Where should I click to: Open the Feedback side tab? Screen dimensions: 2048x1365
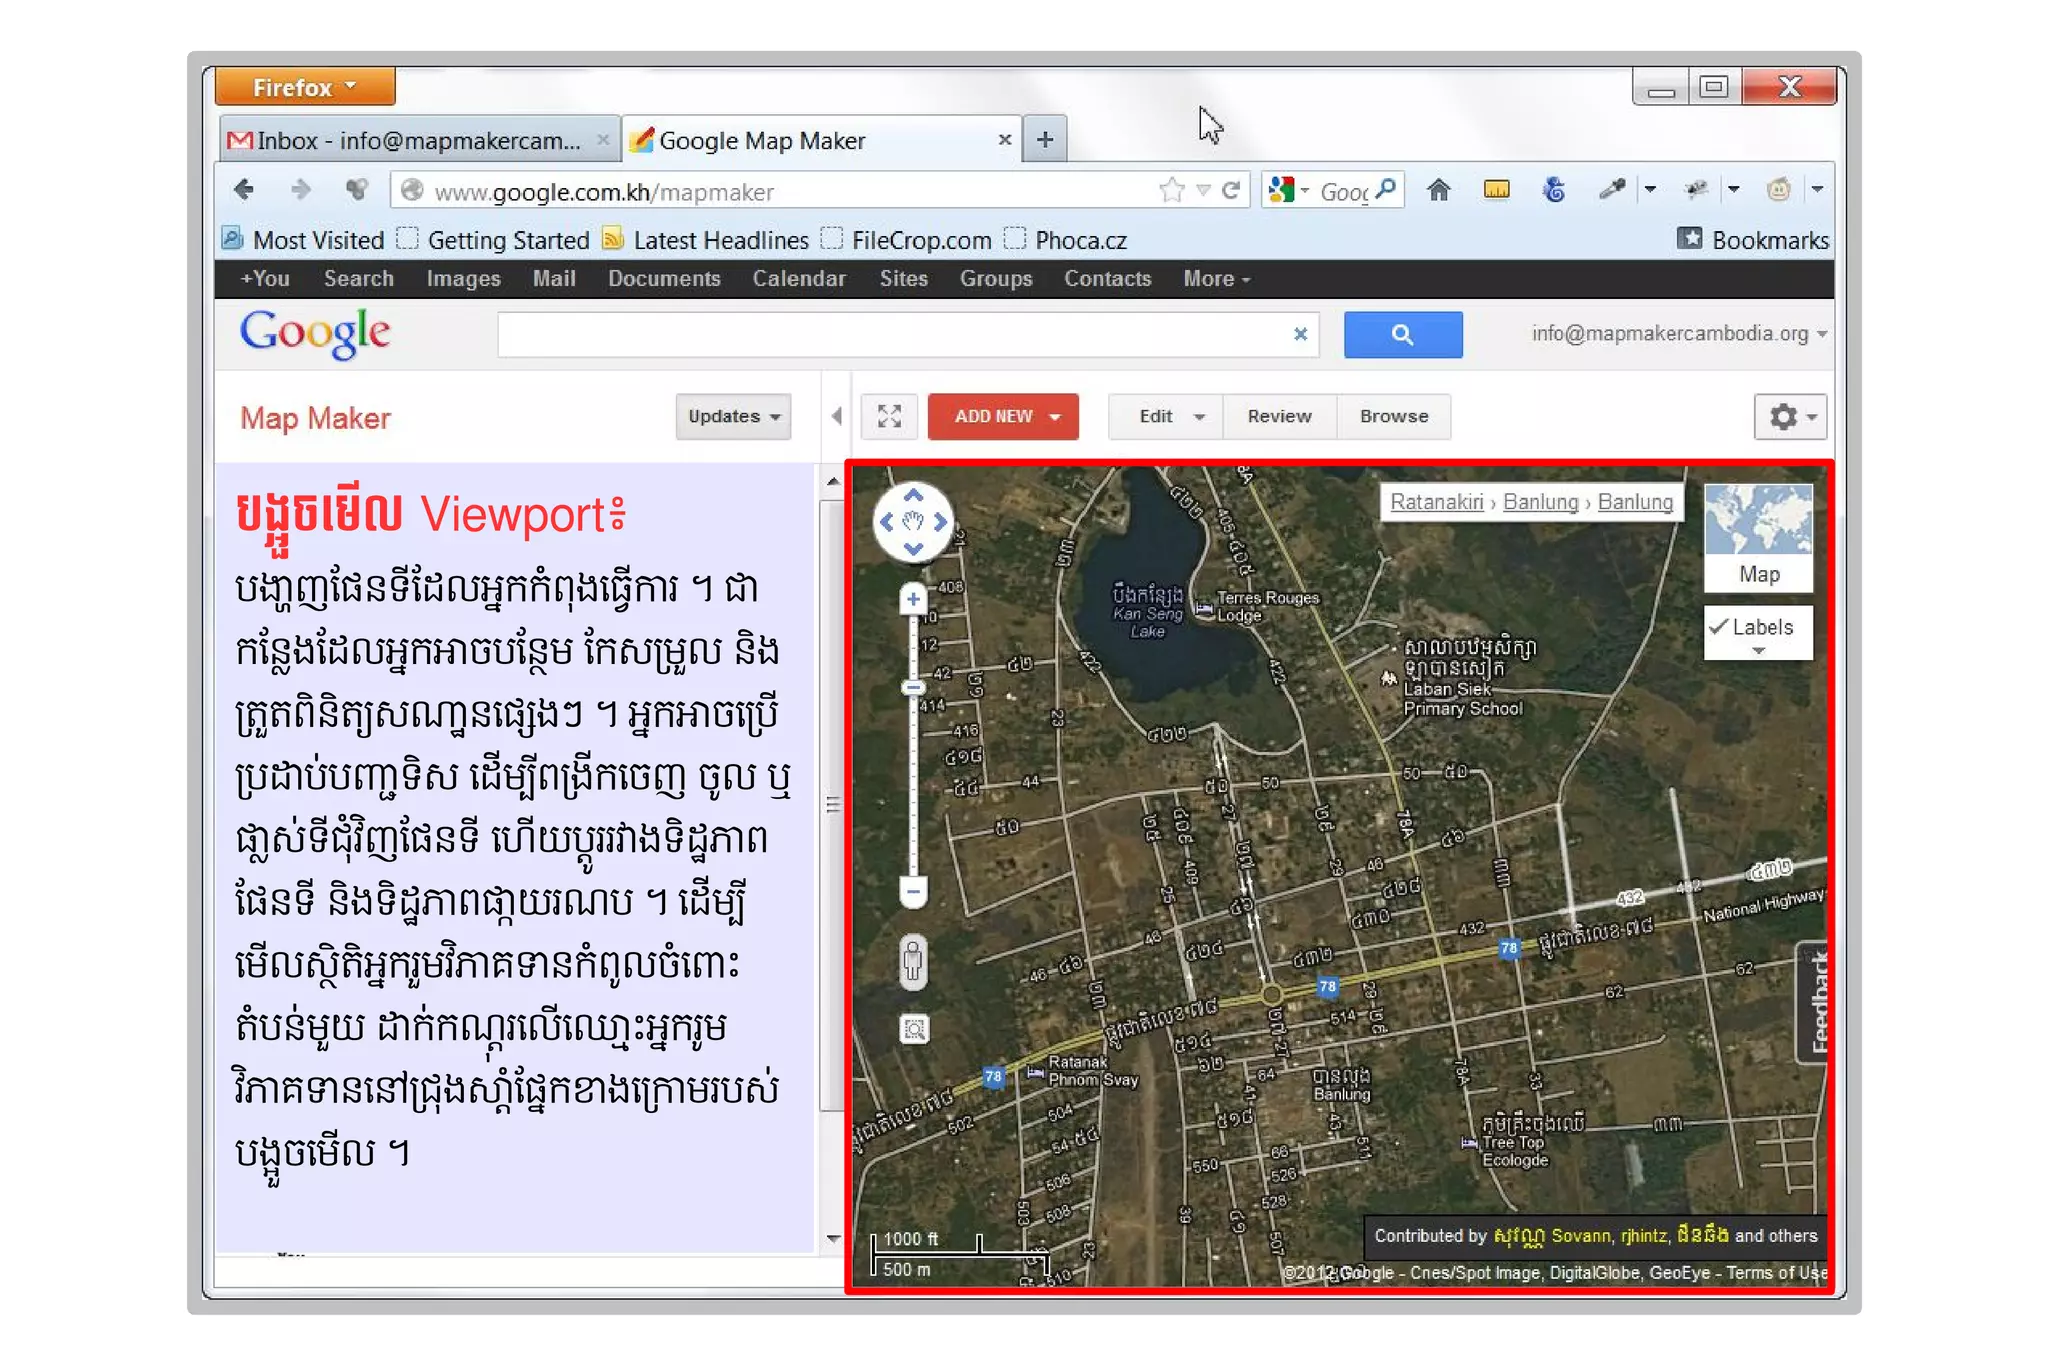pos(1815,1002)
